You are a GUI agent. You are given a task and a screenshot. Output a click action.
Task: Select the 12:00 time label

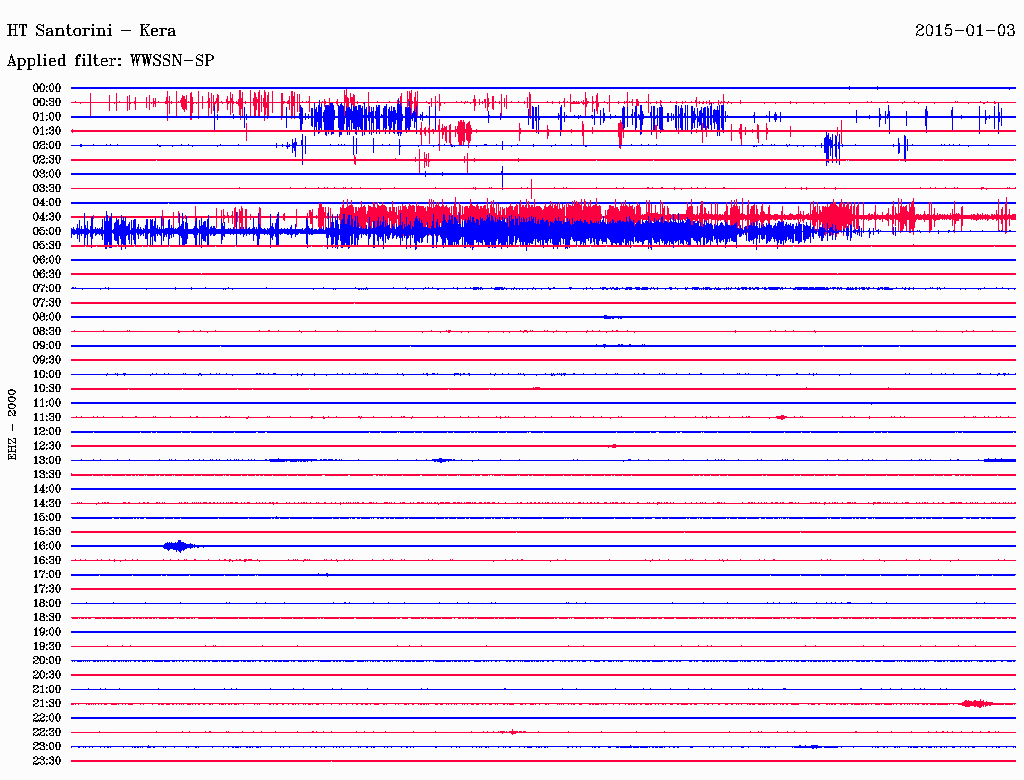pyautogui.click(x=47, y=431)
